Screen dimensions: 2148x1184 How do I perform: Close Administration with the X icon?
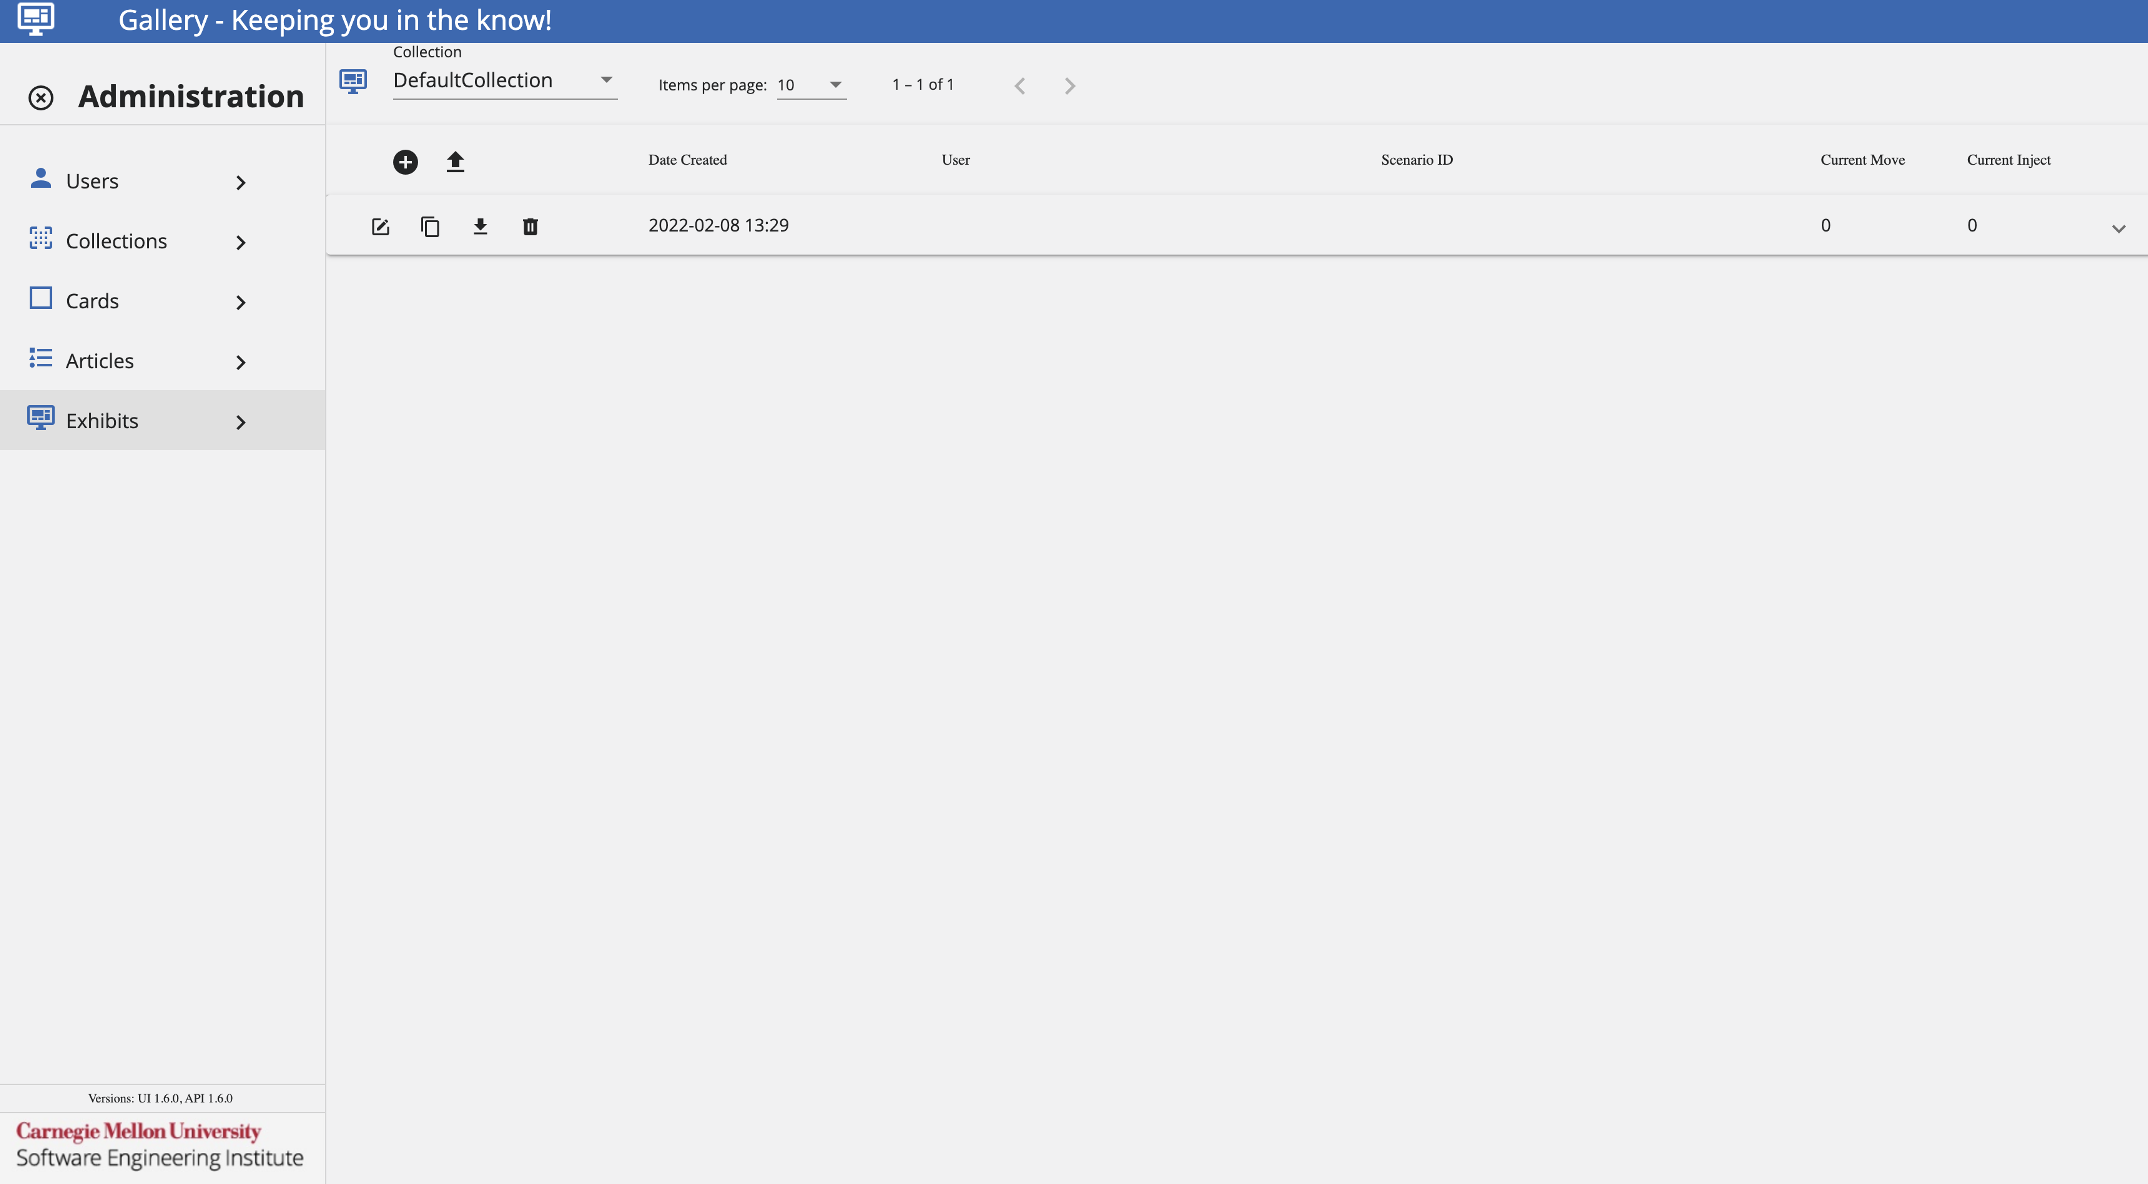coord(41,98)
